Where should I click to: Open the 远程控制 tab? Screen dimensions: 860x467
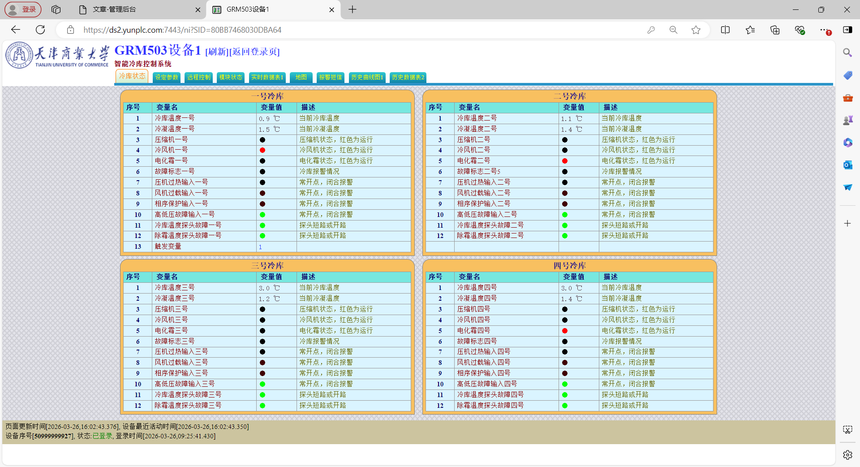coord(199,77)
